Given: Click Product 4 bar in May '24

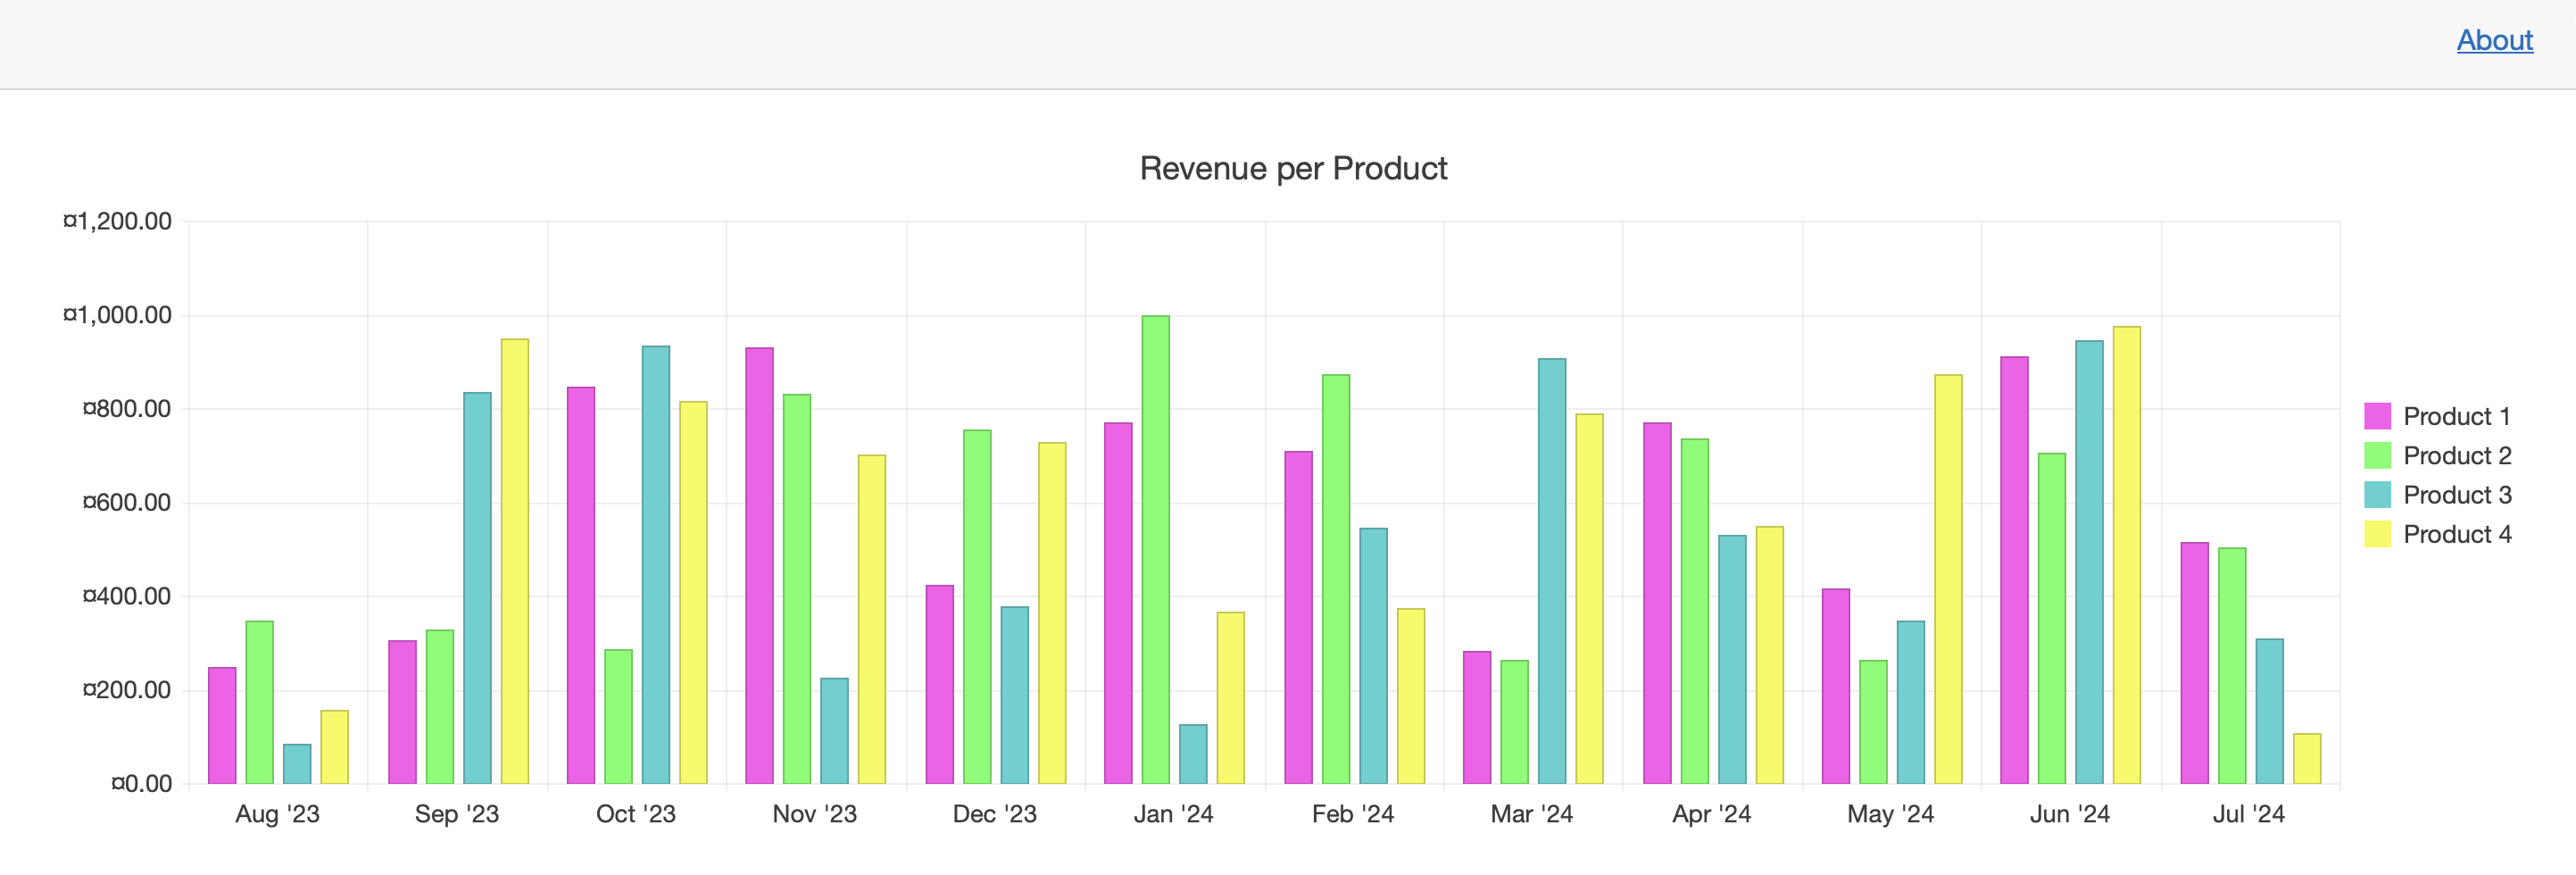Looking at the screenshot, I should coord(1947,579).
